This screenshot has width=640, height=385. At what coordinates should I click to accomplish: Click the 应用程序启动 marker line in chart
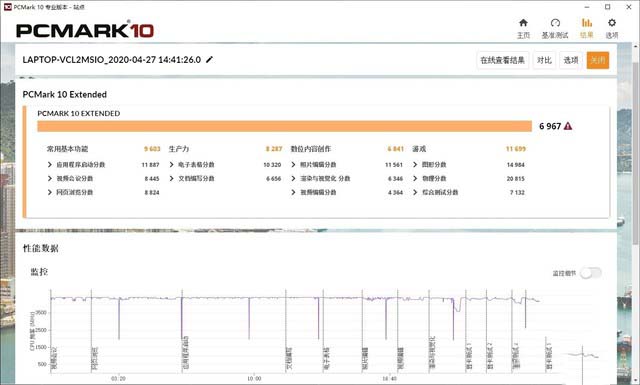point(182,331)
